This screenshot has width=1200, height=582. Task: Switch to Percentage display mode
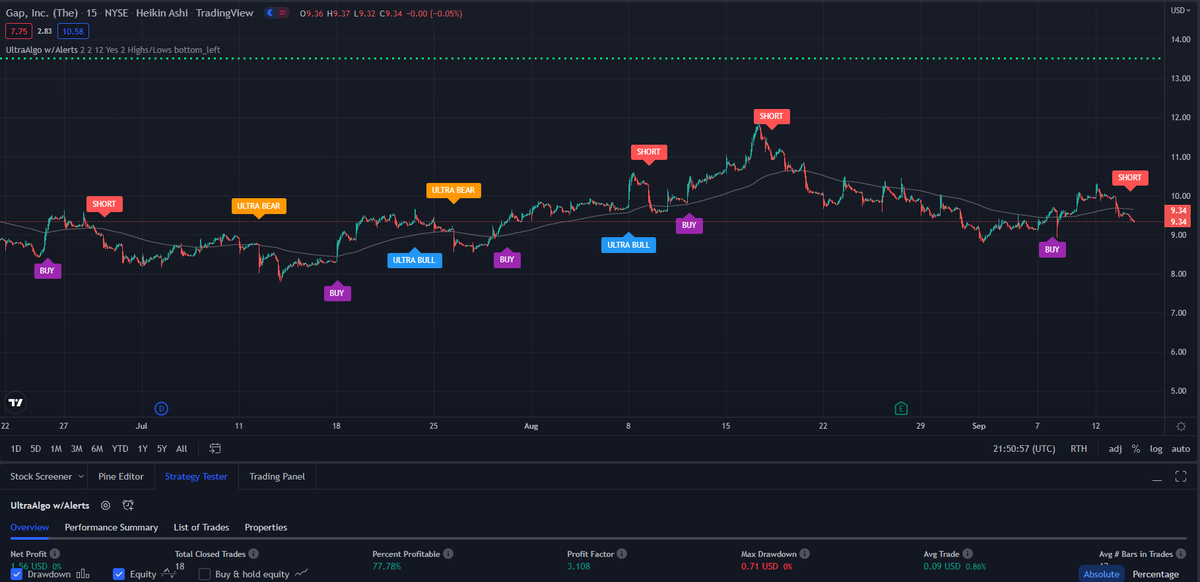1155,574
